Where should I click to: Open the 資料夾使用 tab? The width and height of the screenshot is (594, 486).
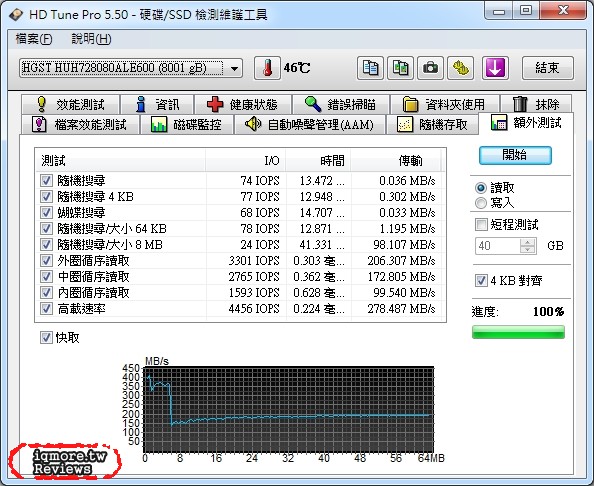pos(444,104)
